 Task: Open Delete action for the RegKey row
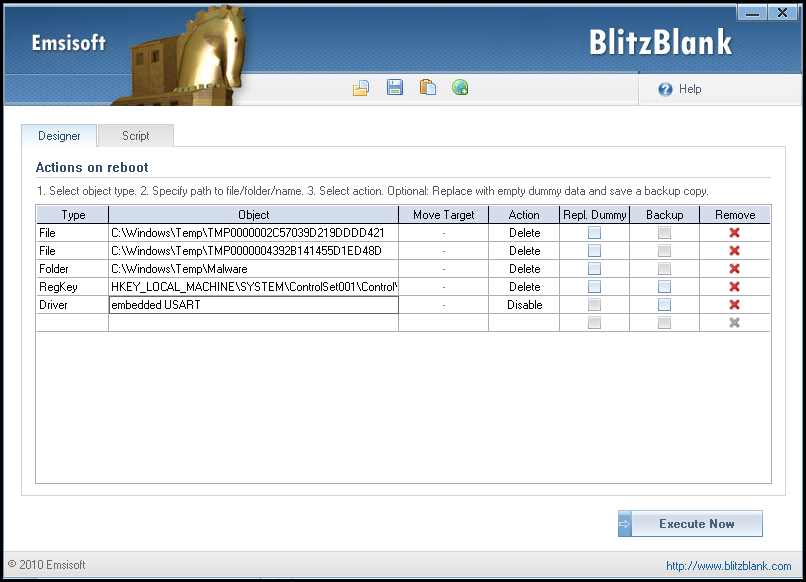coord(524,286)
